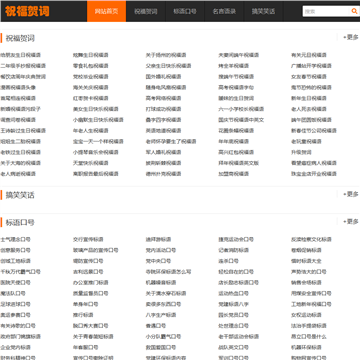This screenshot has height=360, width=360.
Task: Open the 搞笑笑话 section heading
Action: click(20, 195)
